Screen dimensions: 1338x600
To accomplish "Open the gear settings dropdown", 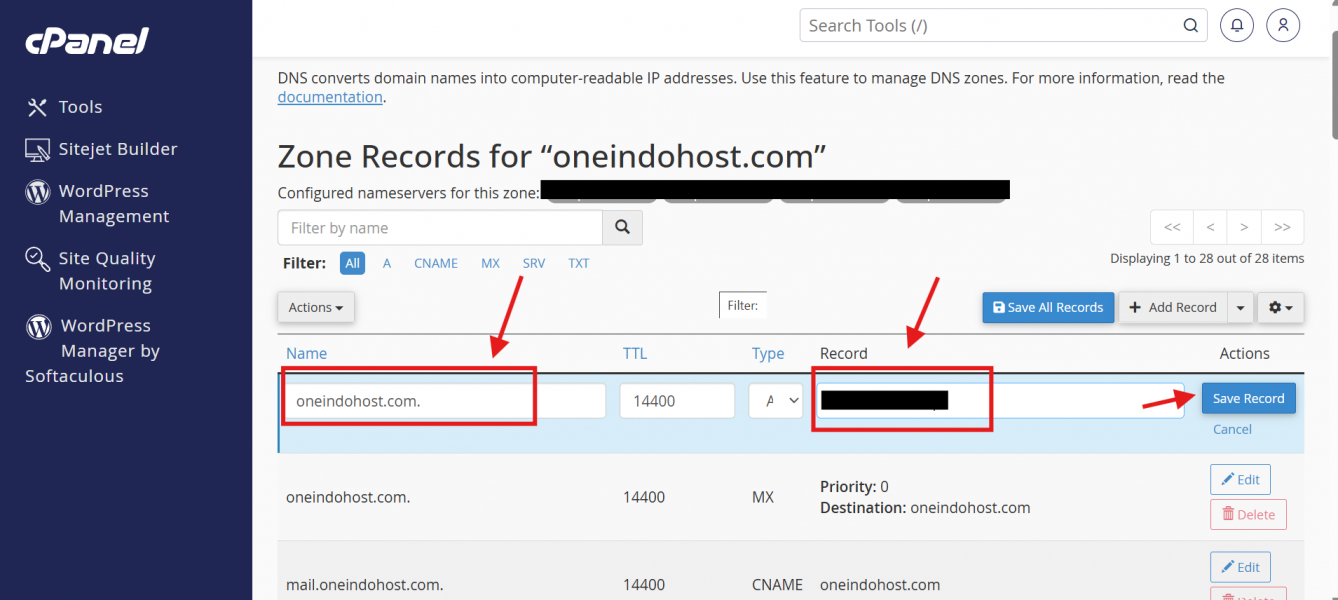I will click(1280, 307).
